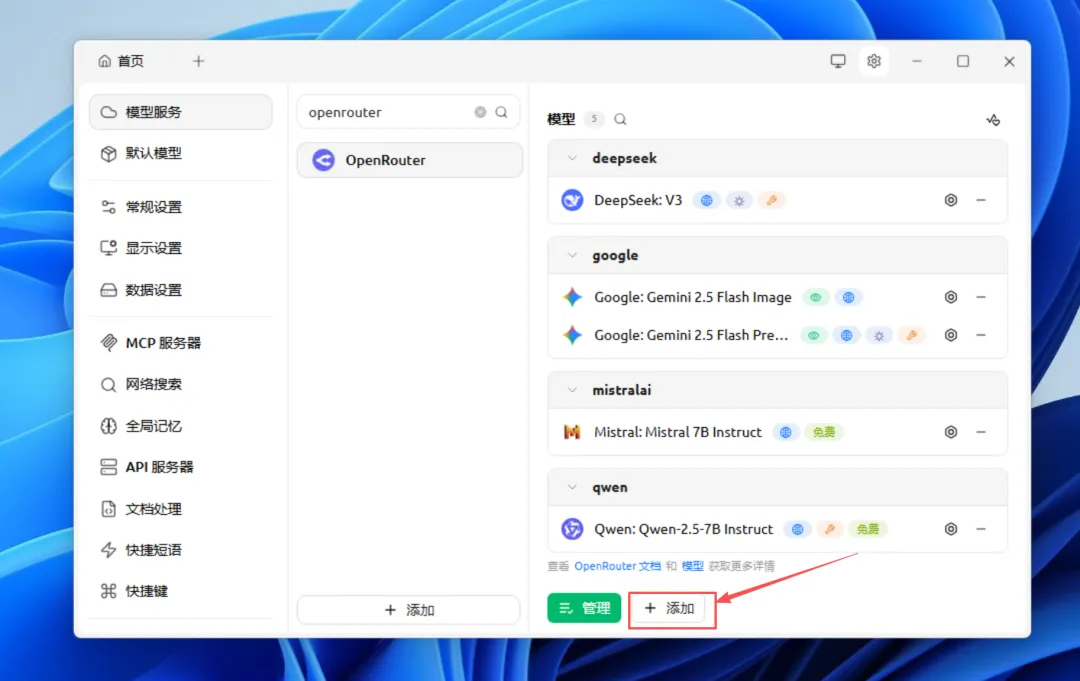Click Gemini 2.5 Flash Pre... reasoning tag
This screenshot has width=1080, height=681.
coord(879,335)
